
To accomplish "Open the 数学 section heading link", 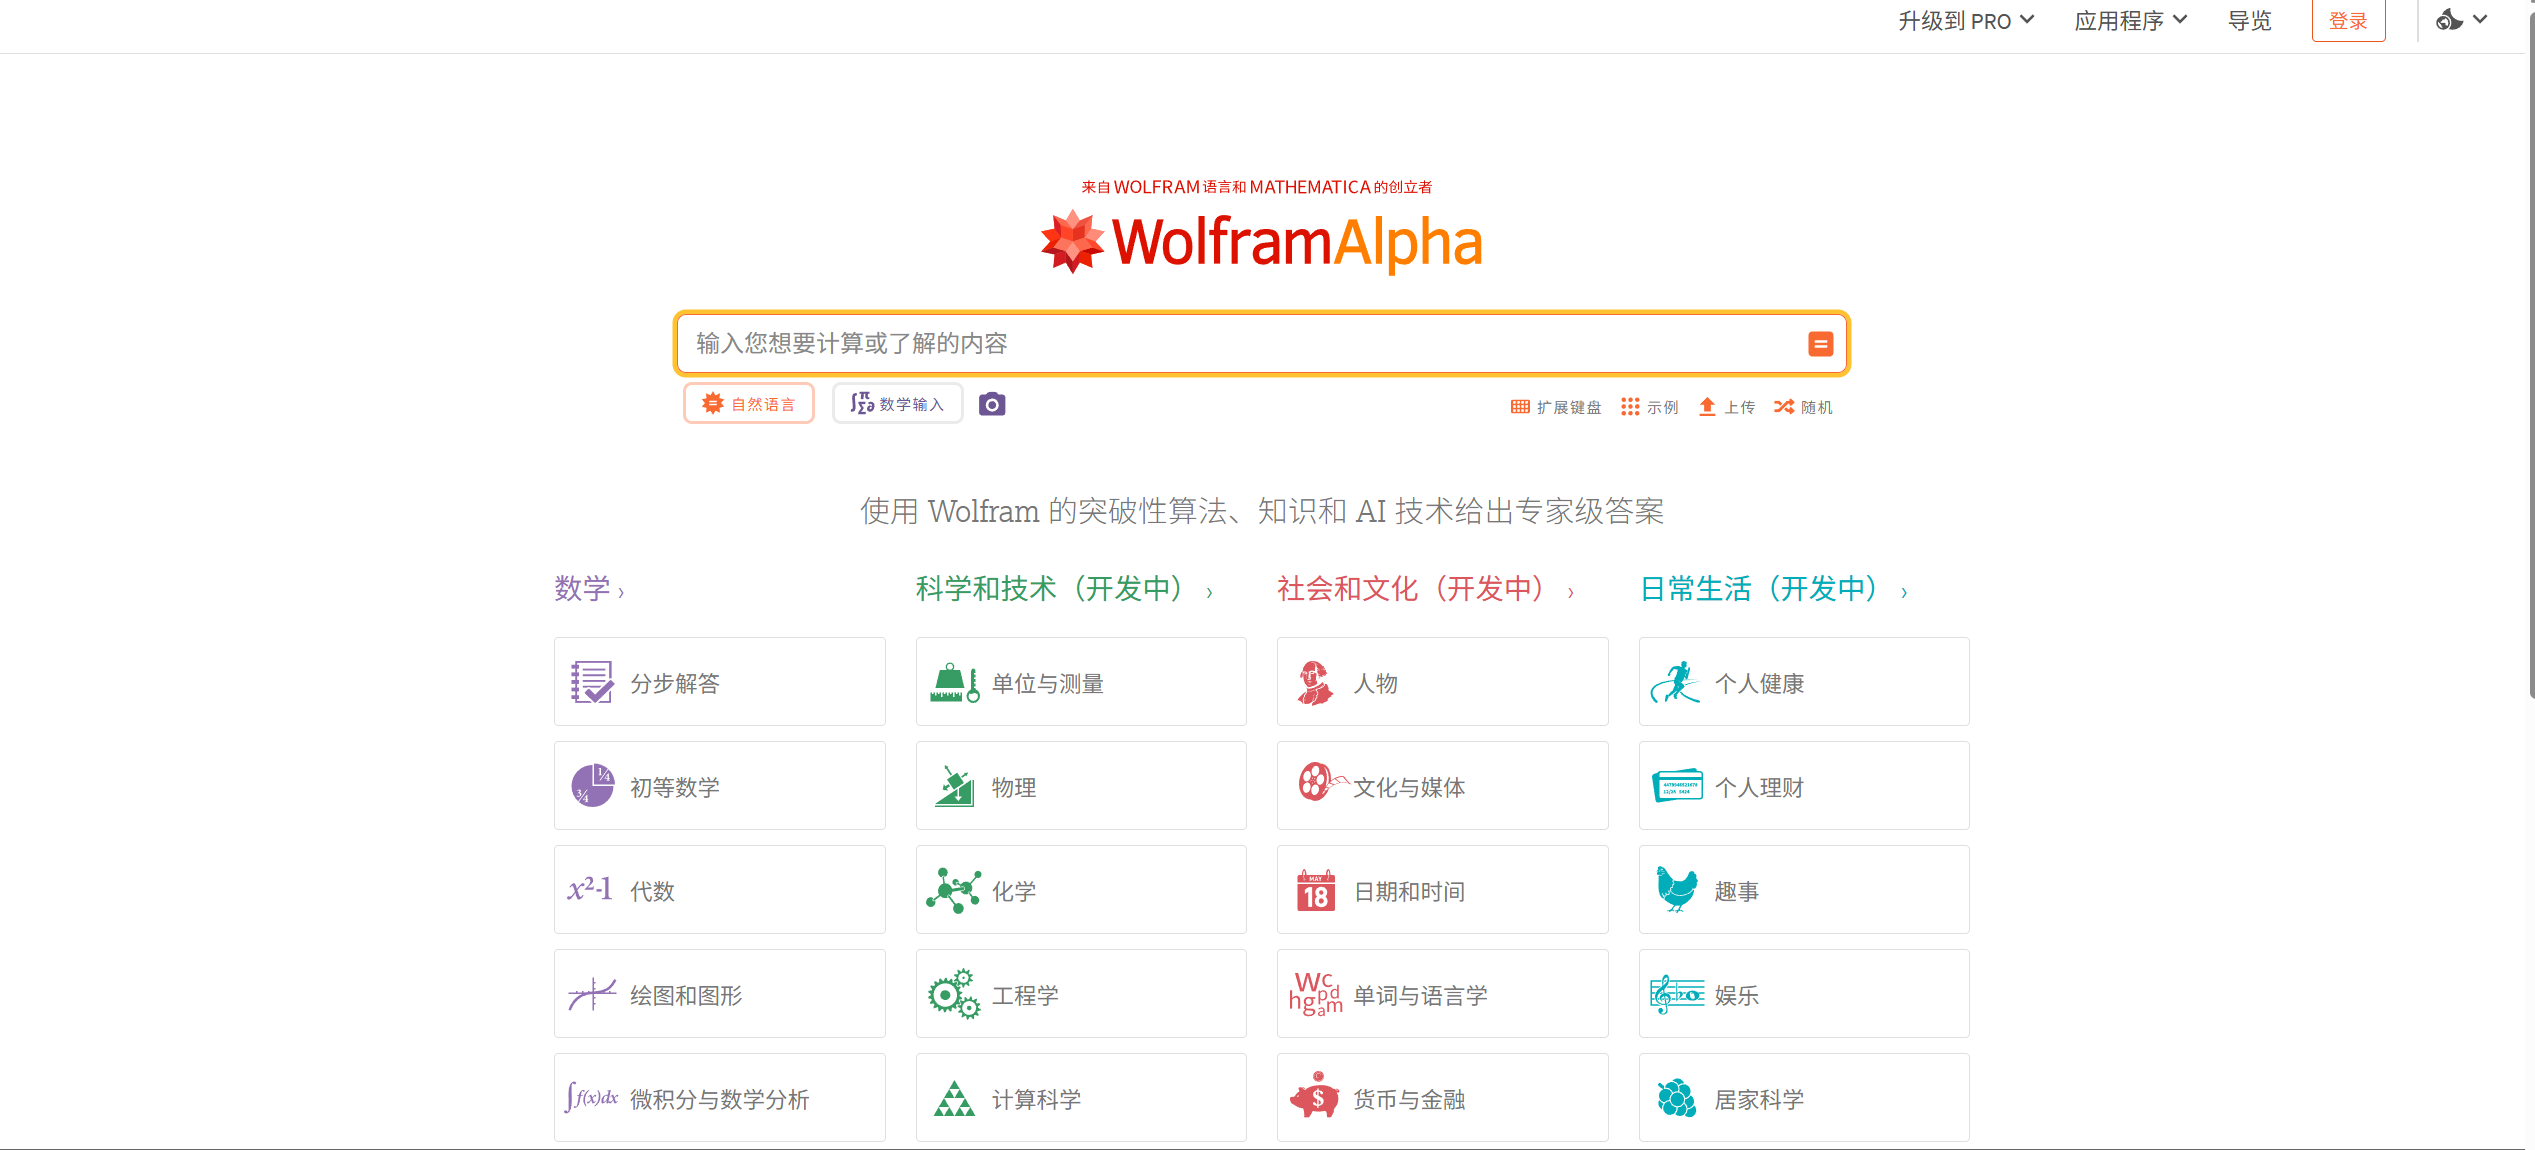I will (582, 589).
